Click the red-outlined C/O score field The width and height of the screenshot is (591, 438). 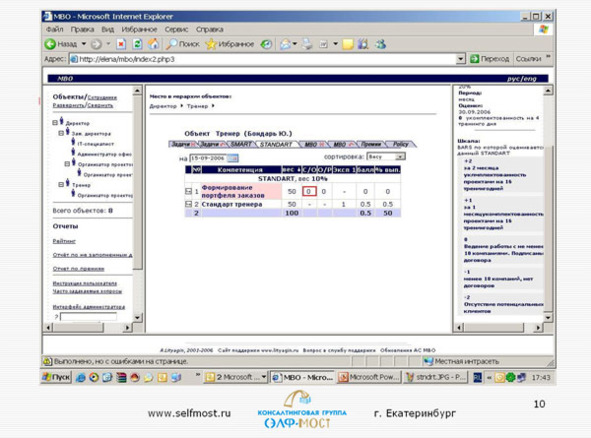pos(309,191)
